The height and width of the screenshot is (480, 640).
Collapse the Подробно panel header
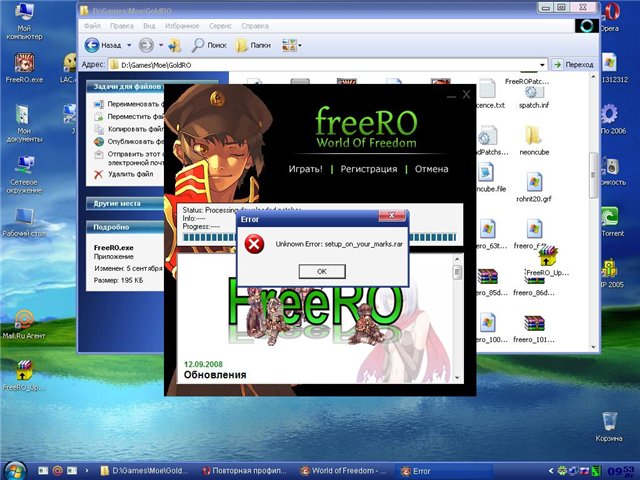pos(125,227)
